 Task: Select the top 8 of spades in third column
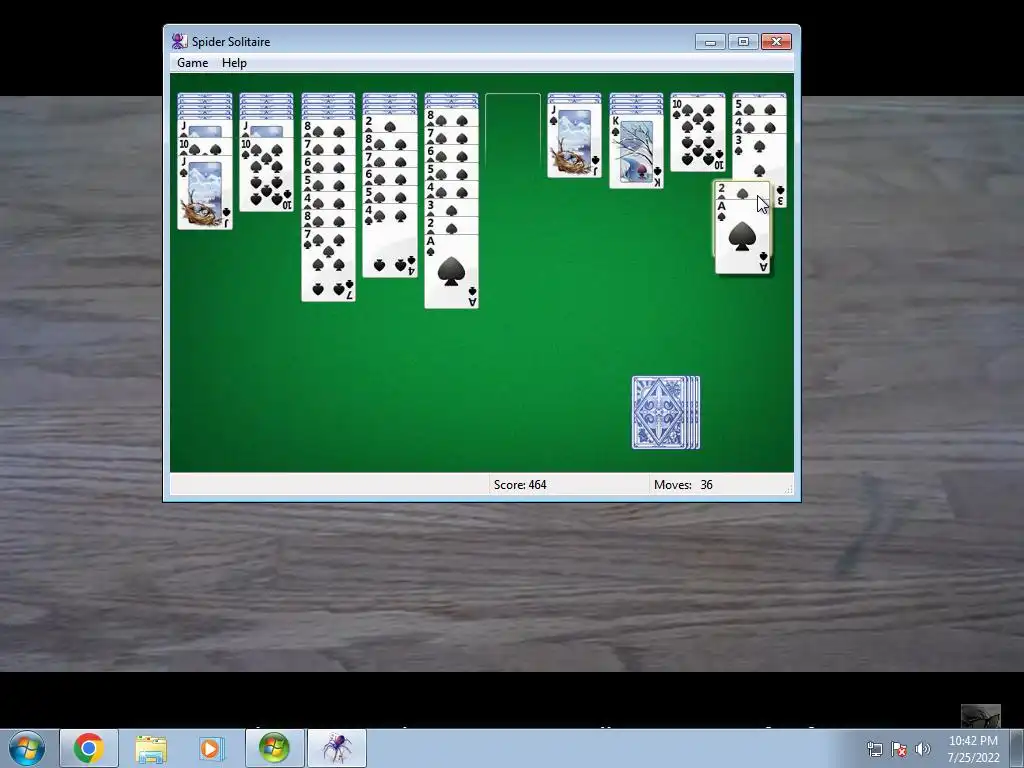click(x=328, y=128)
